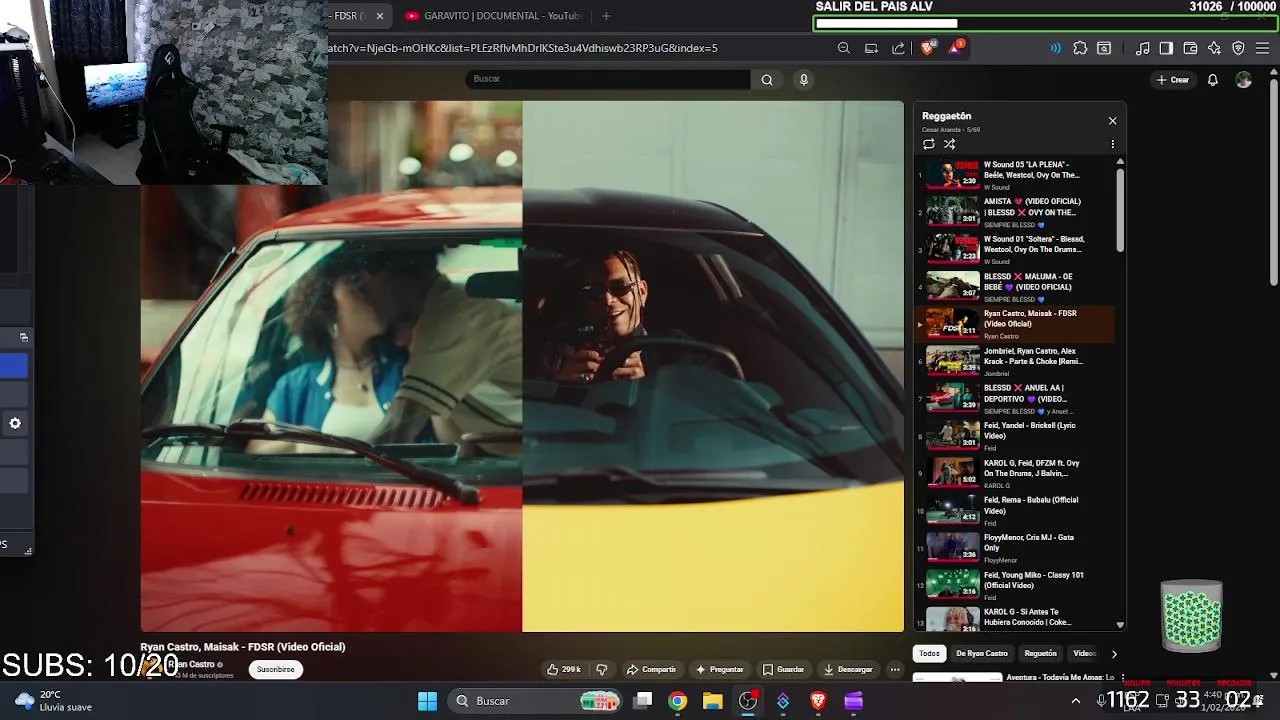1280x720 pixels.
Task: Select Reguetón filter chip
Action: click(x=1040, y=653)
